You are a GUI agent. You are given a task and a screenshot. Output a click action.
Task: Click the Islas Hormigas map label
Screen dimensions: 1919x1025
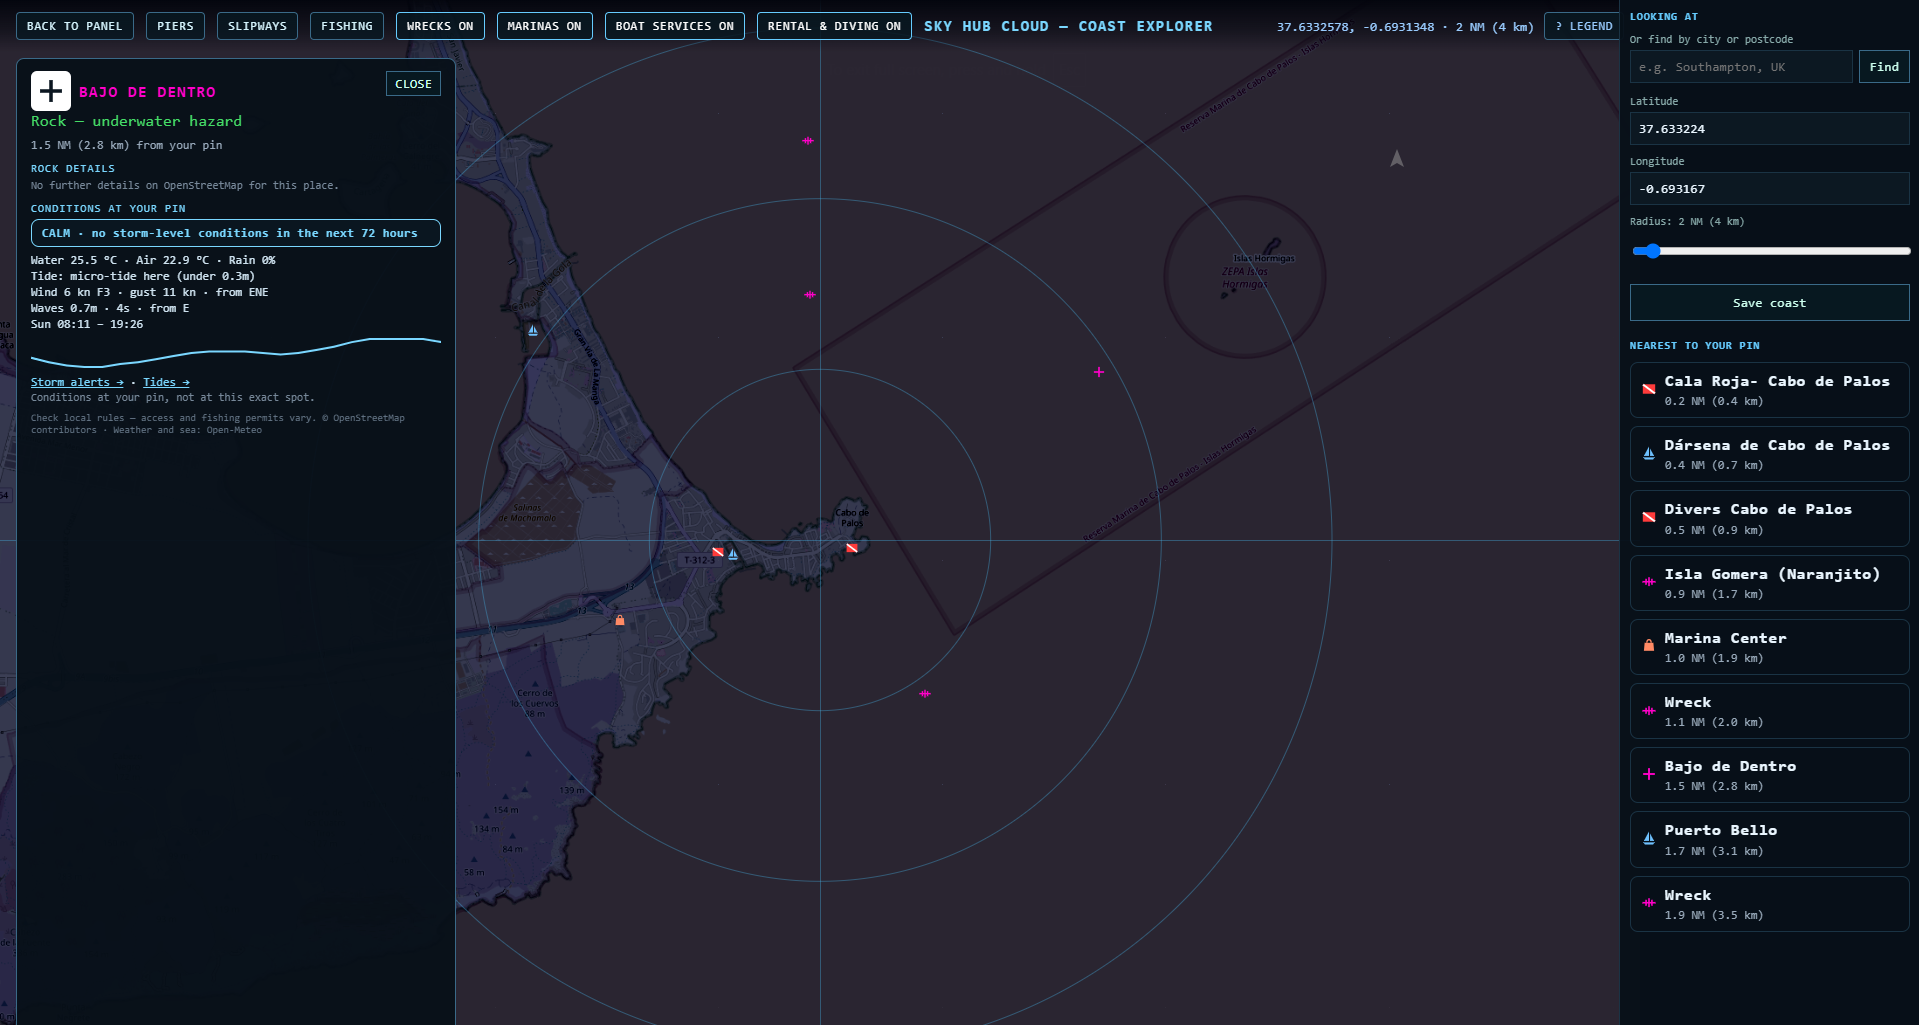pos(1264,258)
